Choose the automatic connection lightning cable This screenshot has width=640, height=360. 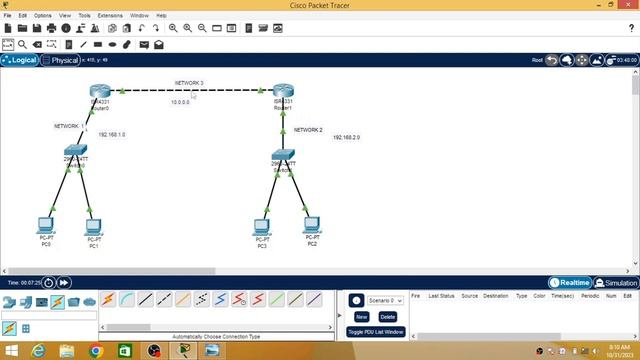[108, 300]
